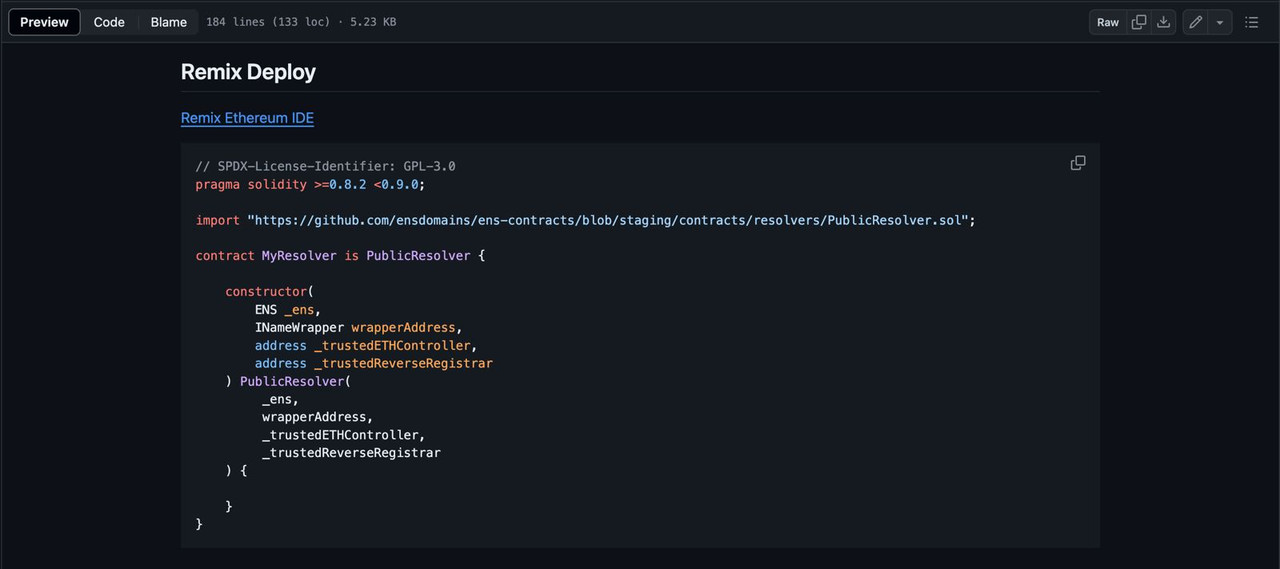This screenshot has width=1280, height=569.
Task: Click the INameWrapper wrapperAddress parameter
Action: [358, 328]
